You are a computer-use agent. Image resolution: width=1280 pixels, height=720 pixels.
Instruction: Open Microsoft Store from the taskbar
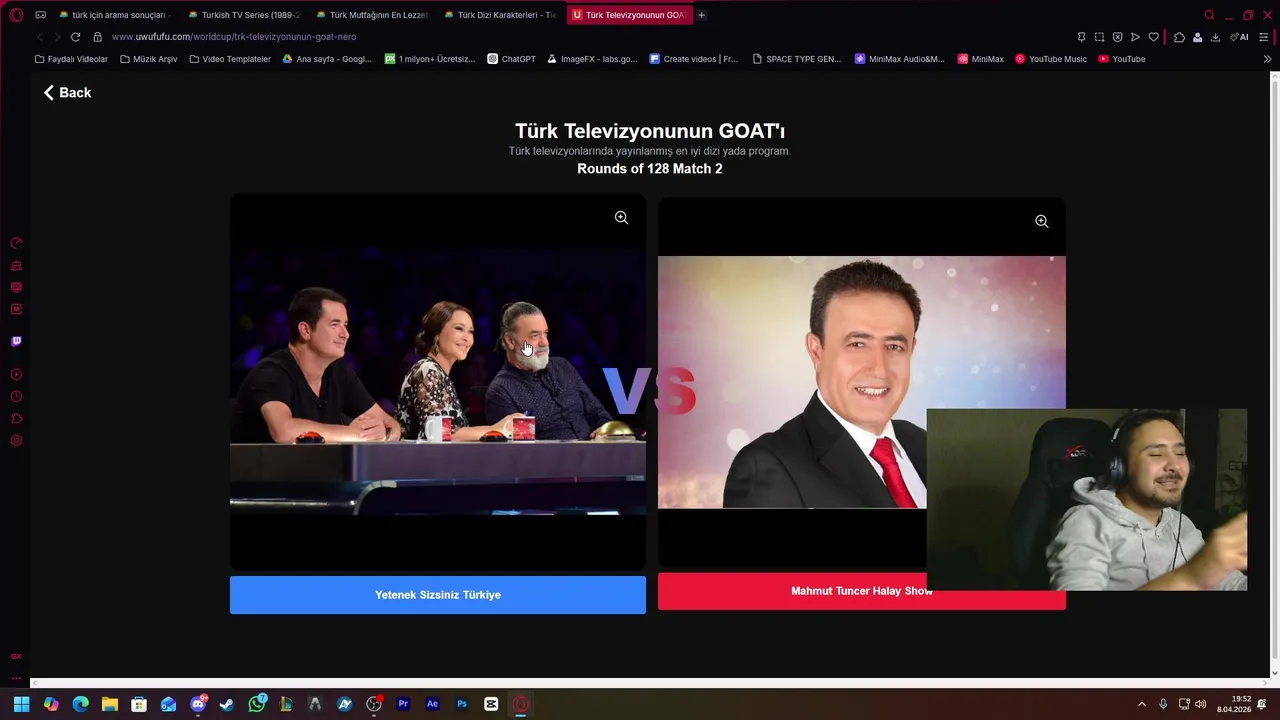tap(139, 704)
